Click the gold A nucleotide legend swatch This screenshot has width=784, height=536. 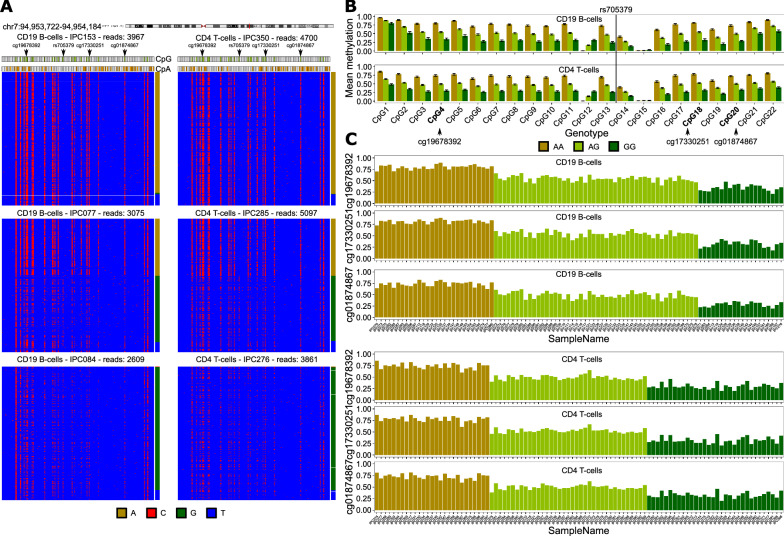[122, 513]
